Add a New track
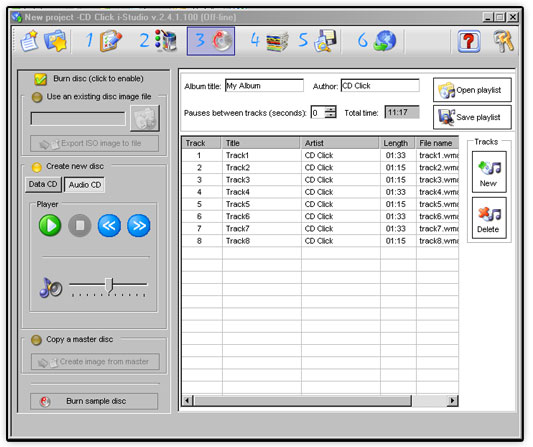Screen dimensions: 533x447 [x=489, y=172]
